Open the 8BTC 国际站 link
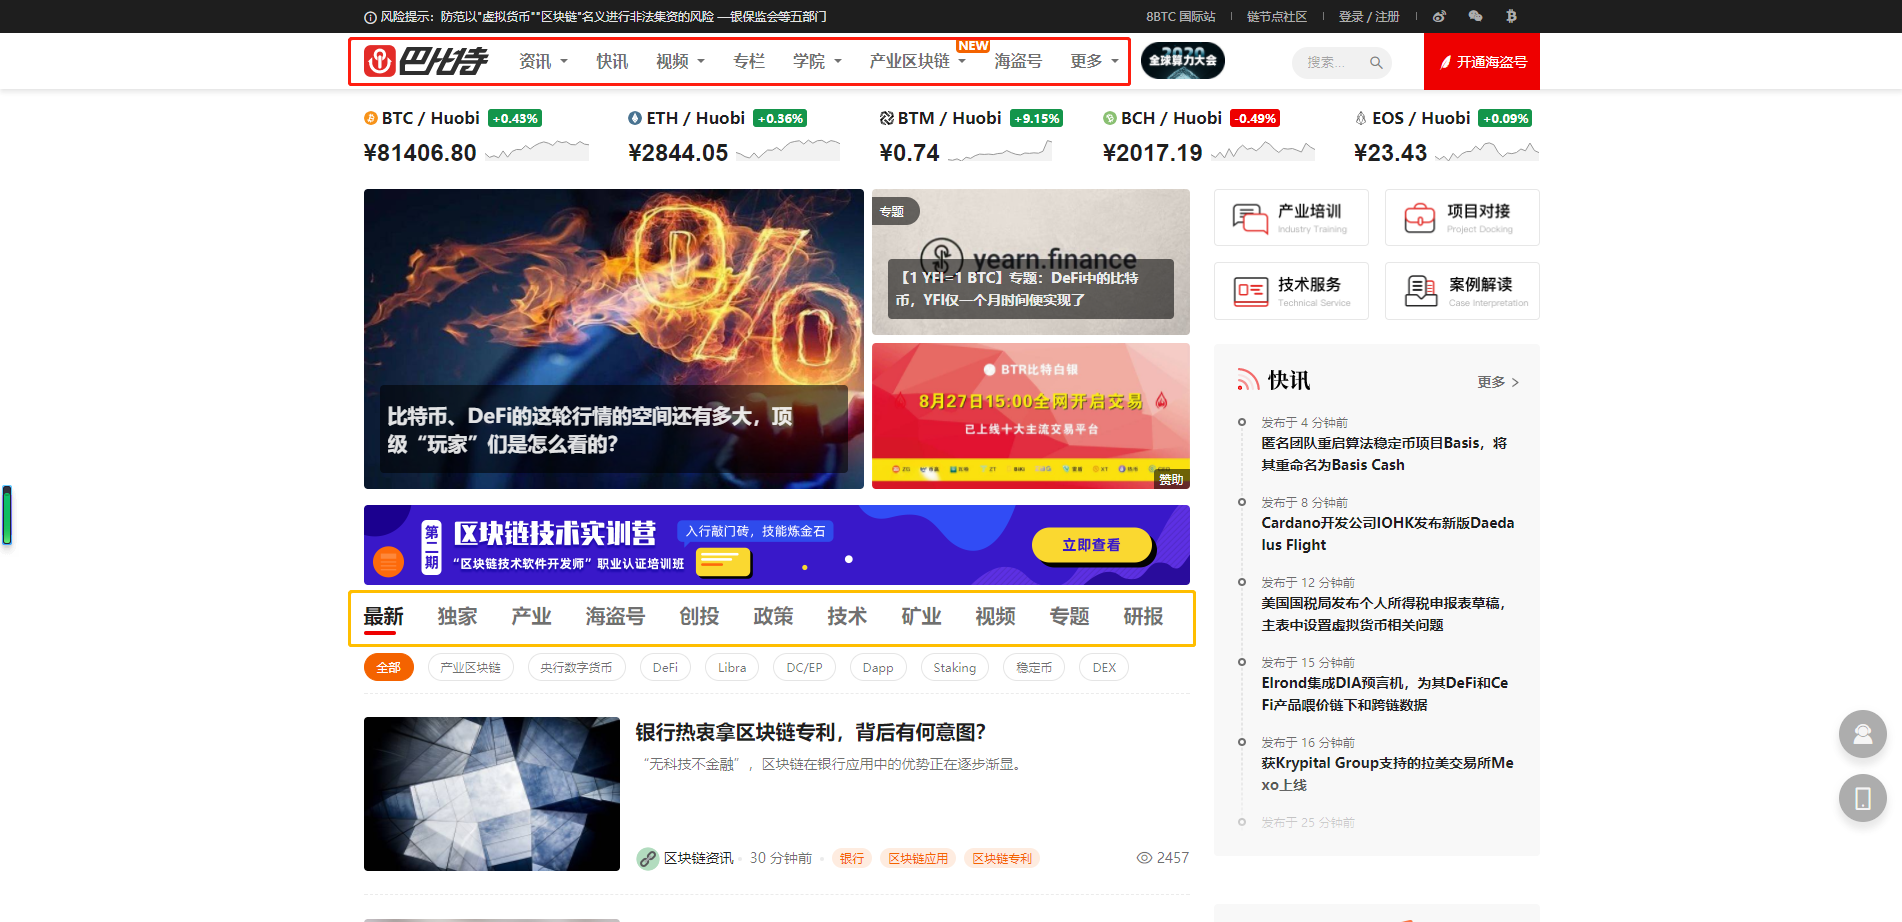This screenshot has width=1902, height=922. coord(1181,17)
